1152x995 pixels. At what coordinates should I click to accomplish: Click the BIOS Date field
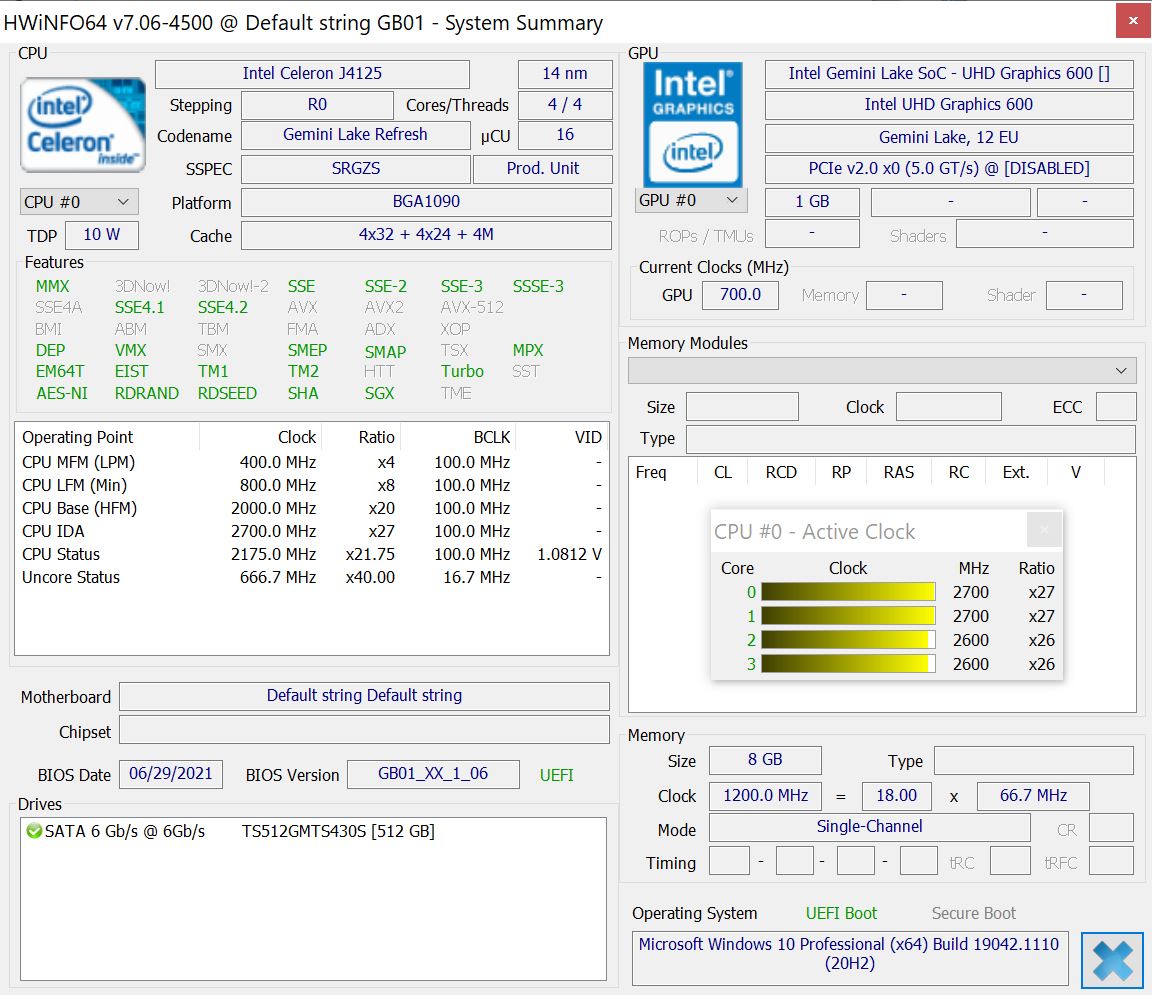170,774
